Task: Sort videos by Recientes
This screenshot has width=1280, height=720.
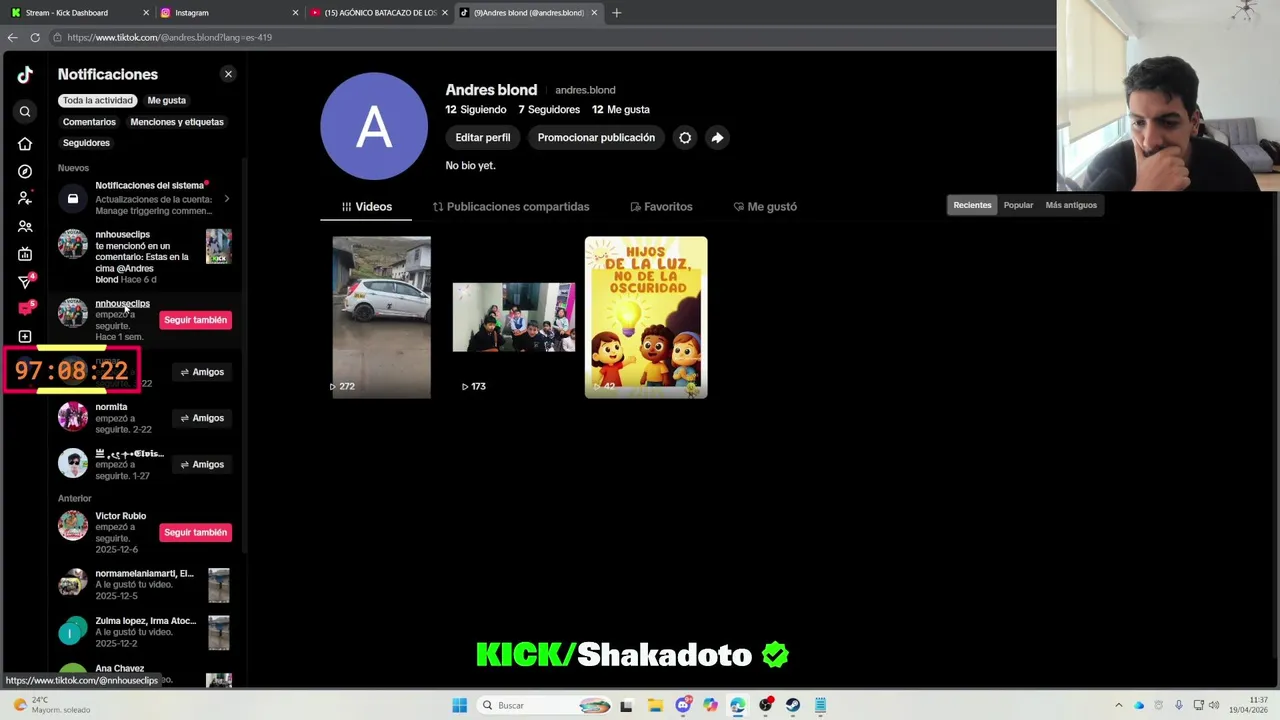Action: tap(972, 205)
